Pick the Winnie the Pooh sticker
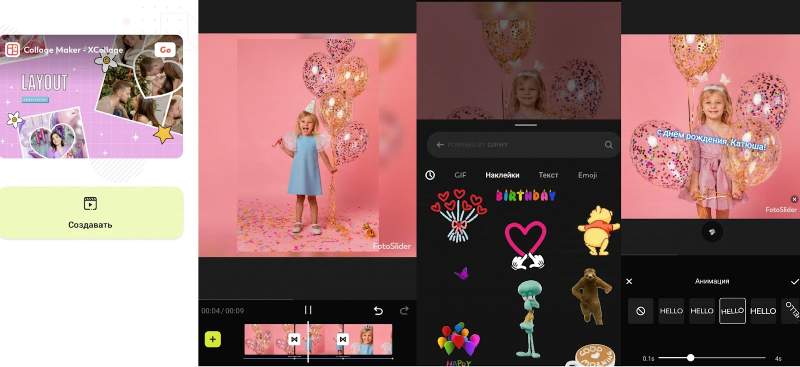The height and width of the screenshot is (367, 800). coord(597,231)
